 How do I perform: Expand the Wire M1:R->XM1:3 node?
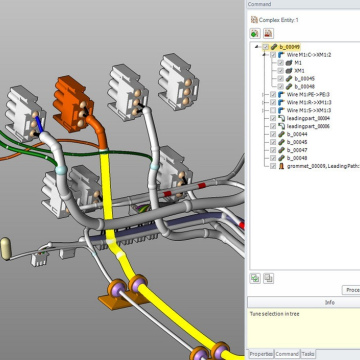[x=264, y=103]
